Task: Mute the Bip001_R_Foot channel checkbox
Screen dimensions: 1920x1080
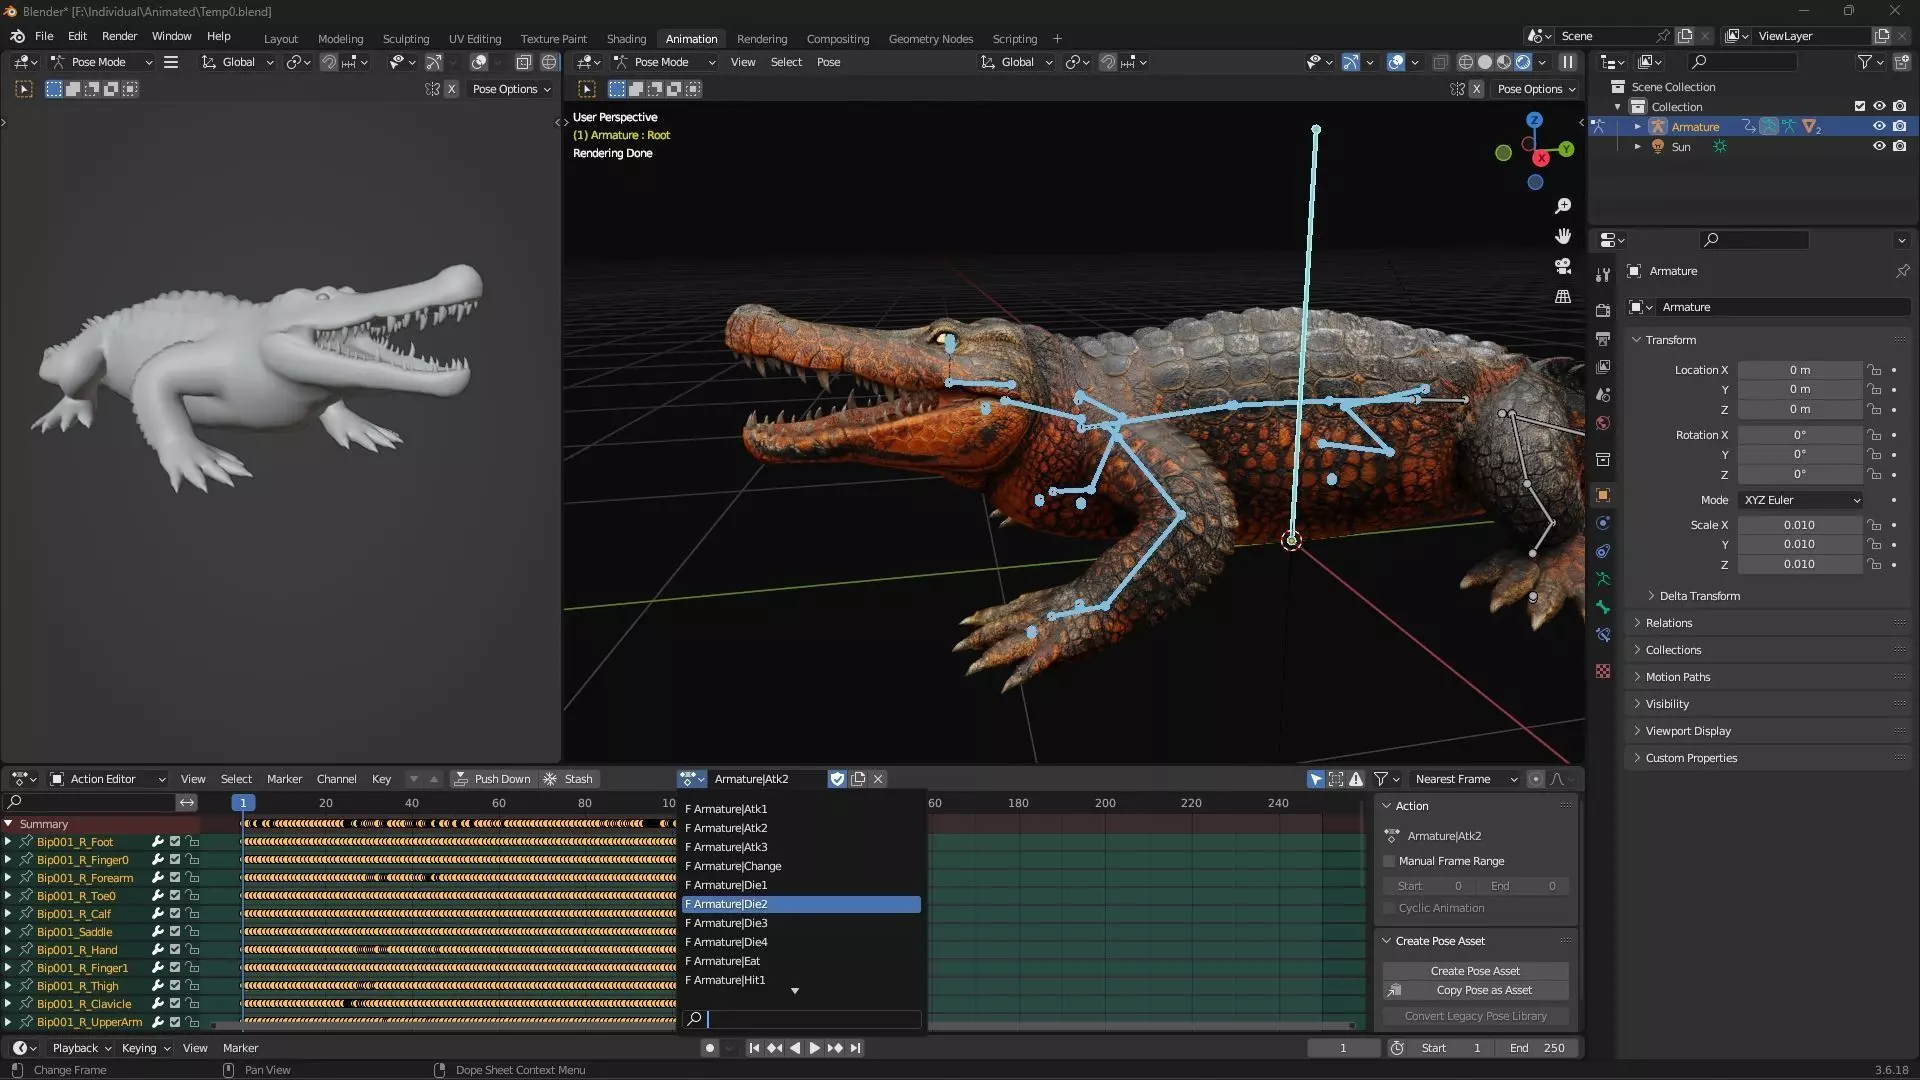Action: pos(175,842)
